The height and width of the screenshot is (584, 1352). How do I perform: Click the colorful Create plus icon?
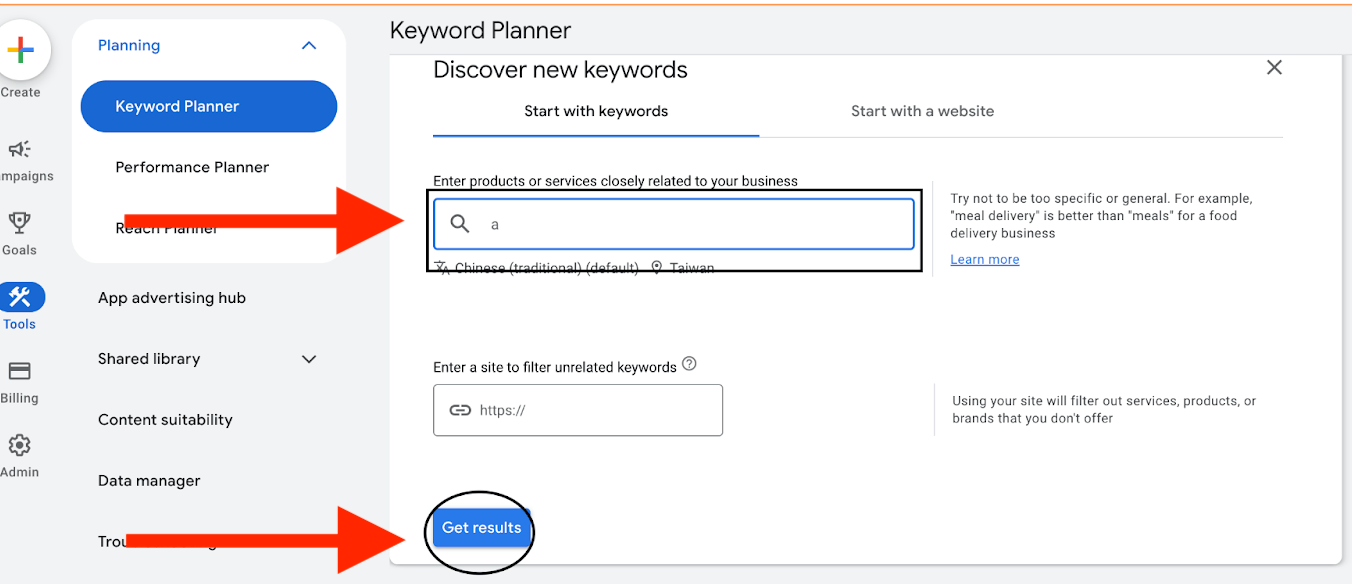pos(20,51)
